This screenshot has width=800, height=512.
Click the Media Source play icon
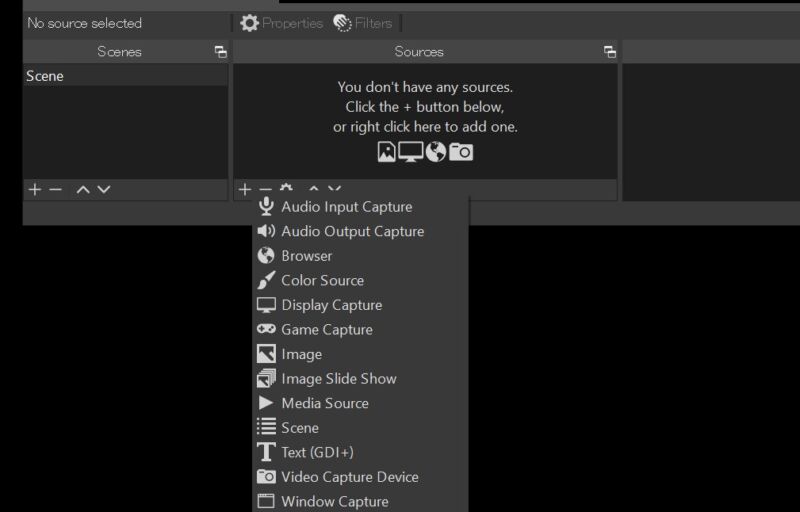(266, 403)
